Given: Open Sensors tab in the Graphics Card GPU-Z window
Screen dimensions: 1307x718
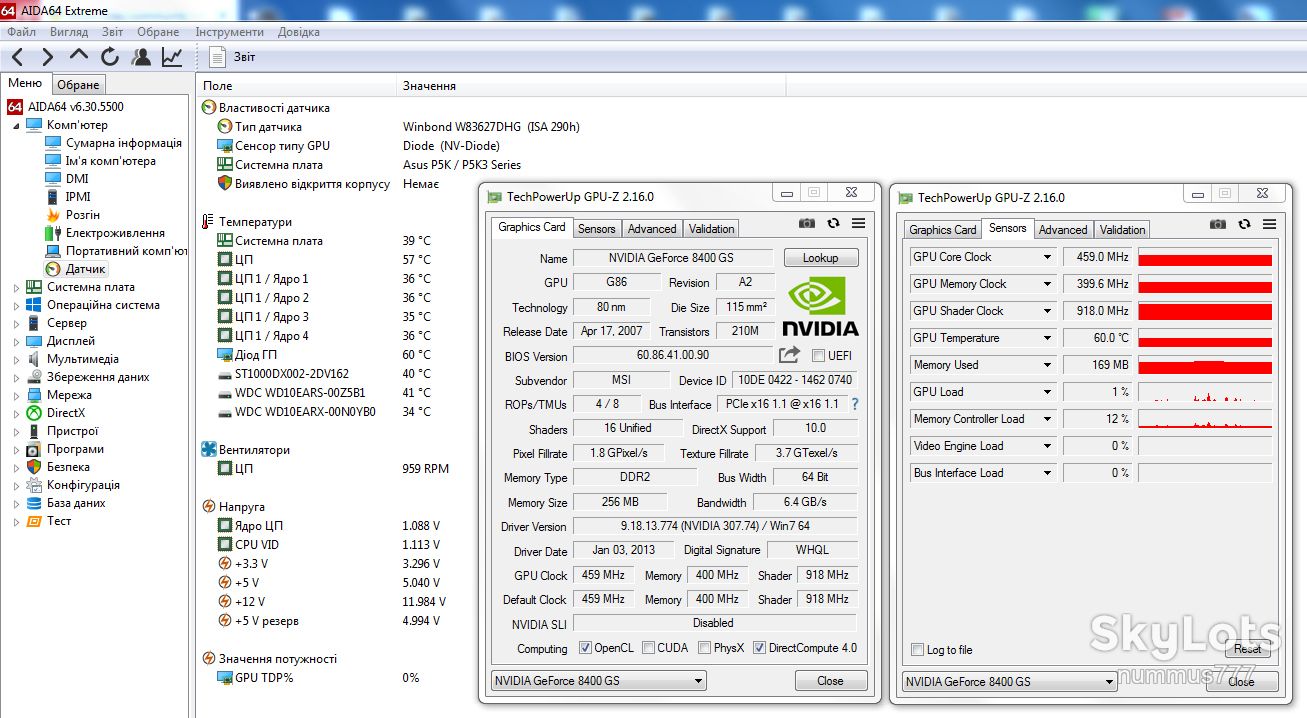Looking at the screenshot, I should (596, 229).
